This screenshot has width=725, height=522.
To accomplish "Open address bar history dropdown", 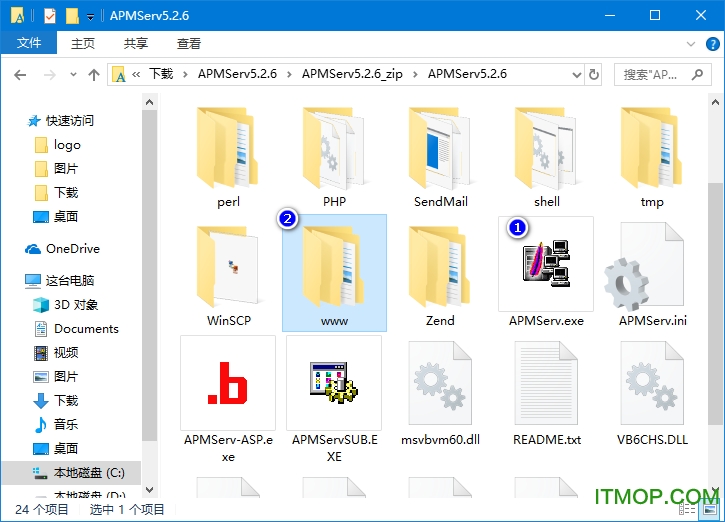I will click(x=577, y=74).
